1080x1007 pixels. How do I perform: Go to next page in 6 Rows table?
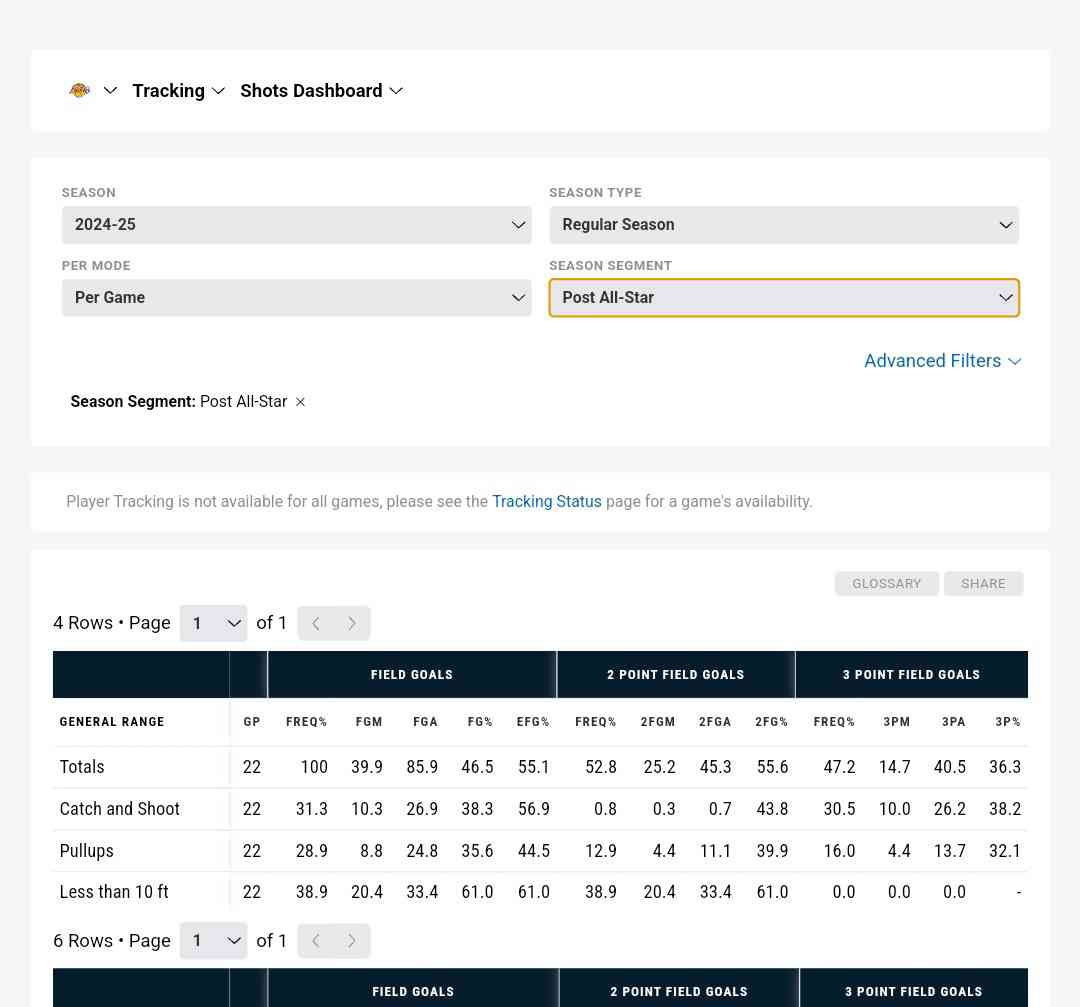(x=352, y=941)
